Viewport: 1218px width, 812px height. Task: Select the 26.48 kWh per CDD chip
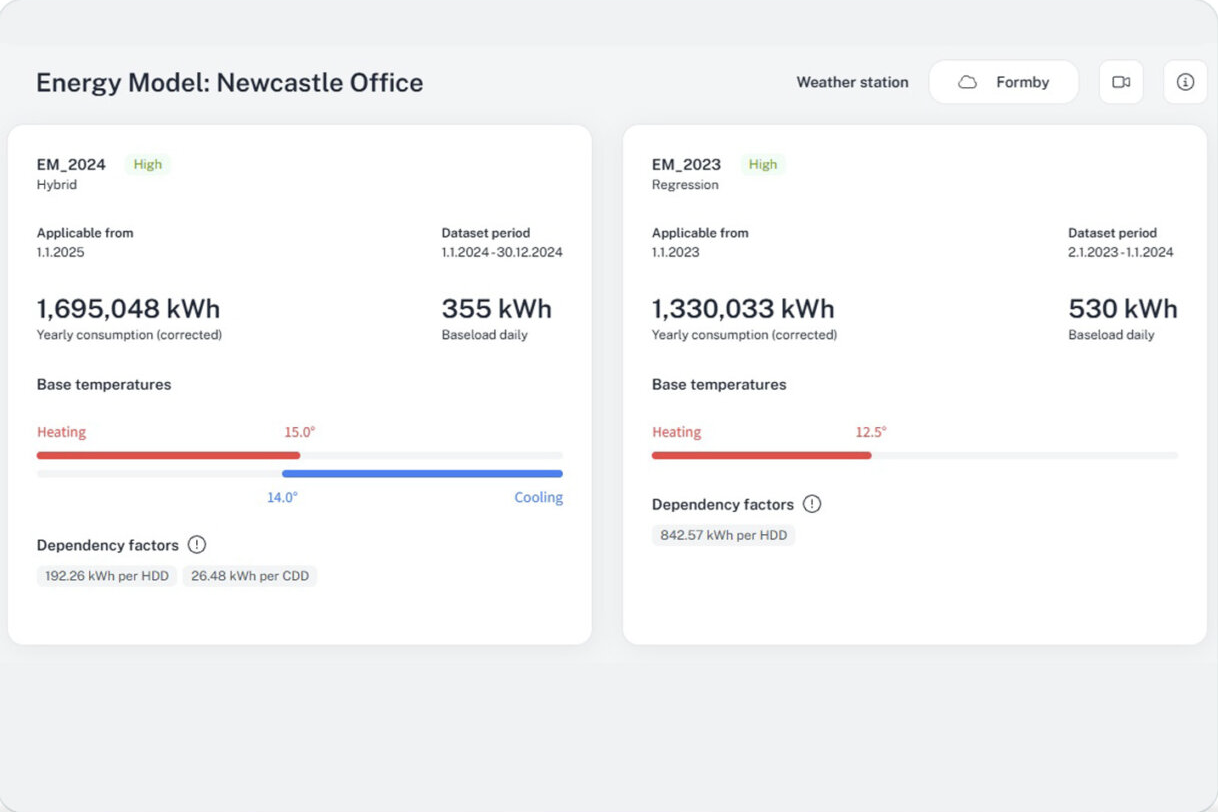(x=249, y=576)
